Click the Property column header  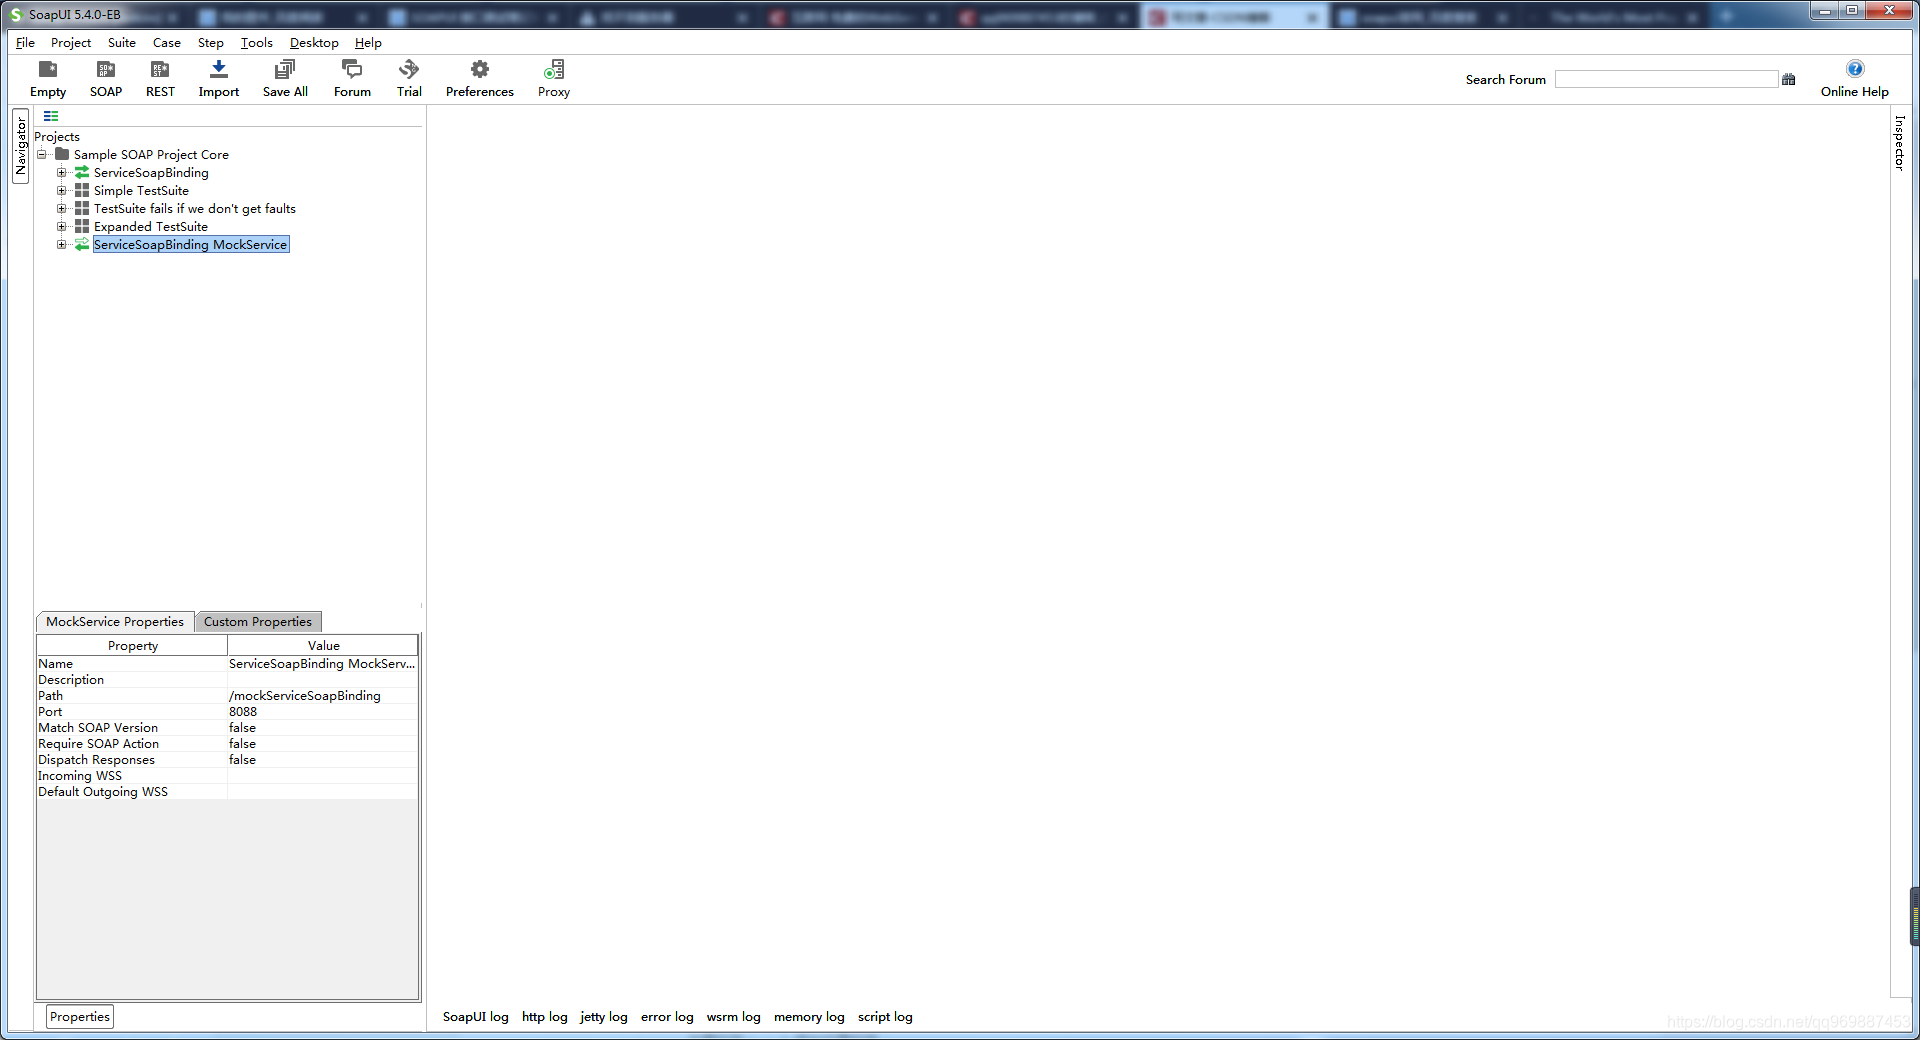tap(132, 645)
